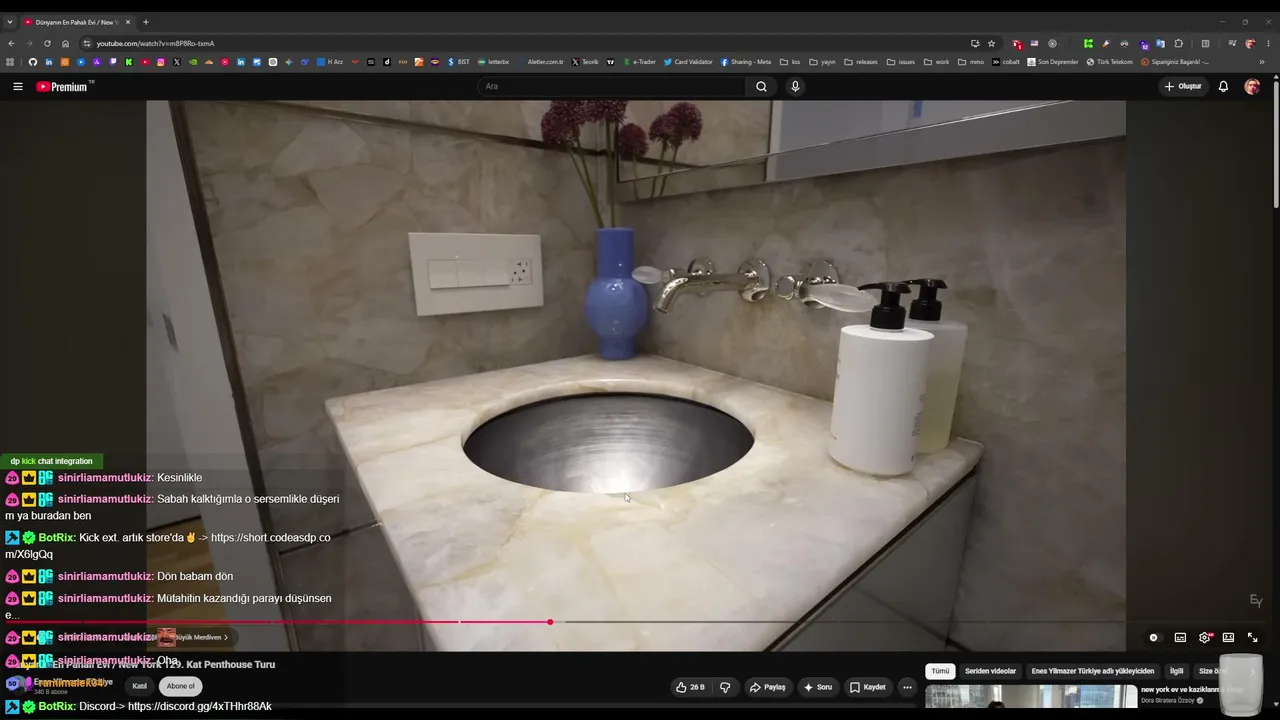Click the Soru ask button

click(818, 687)
